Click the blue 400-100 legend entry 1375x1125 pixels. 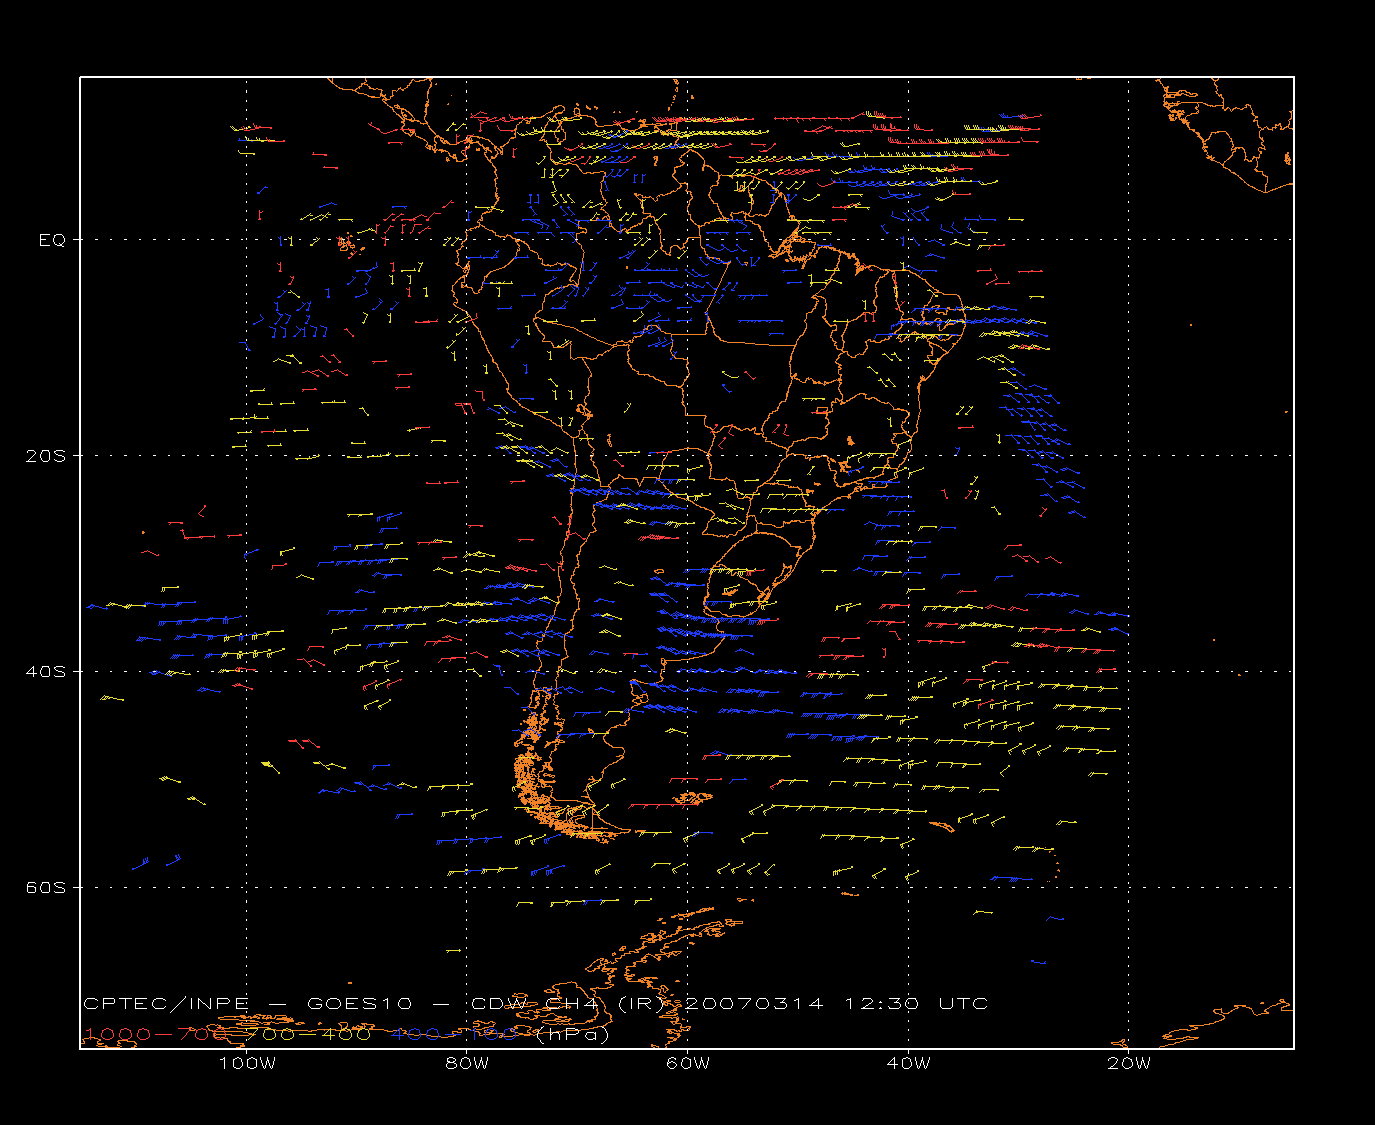455,1034
